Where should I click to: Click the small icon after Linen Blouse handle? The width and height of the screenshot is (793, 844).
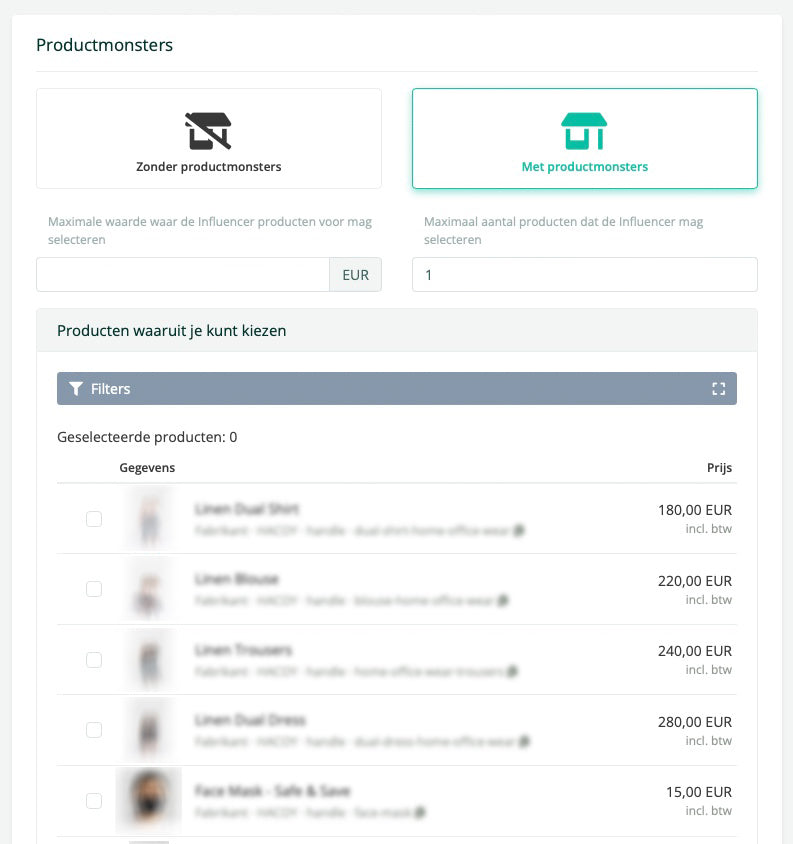coord(503,601)
